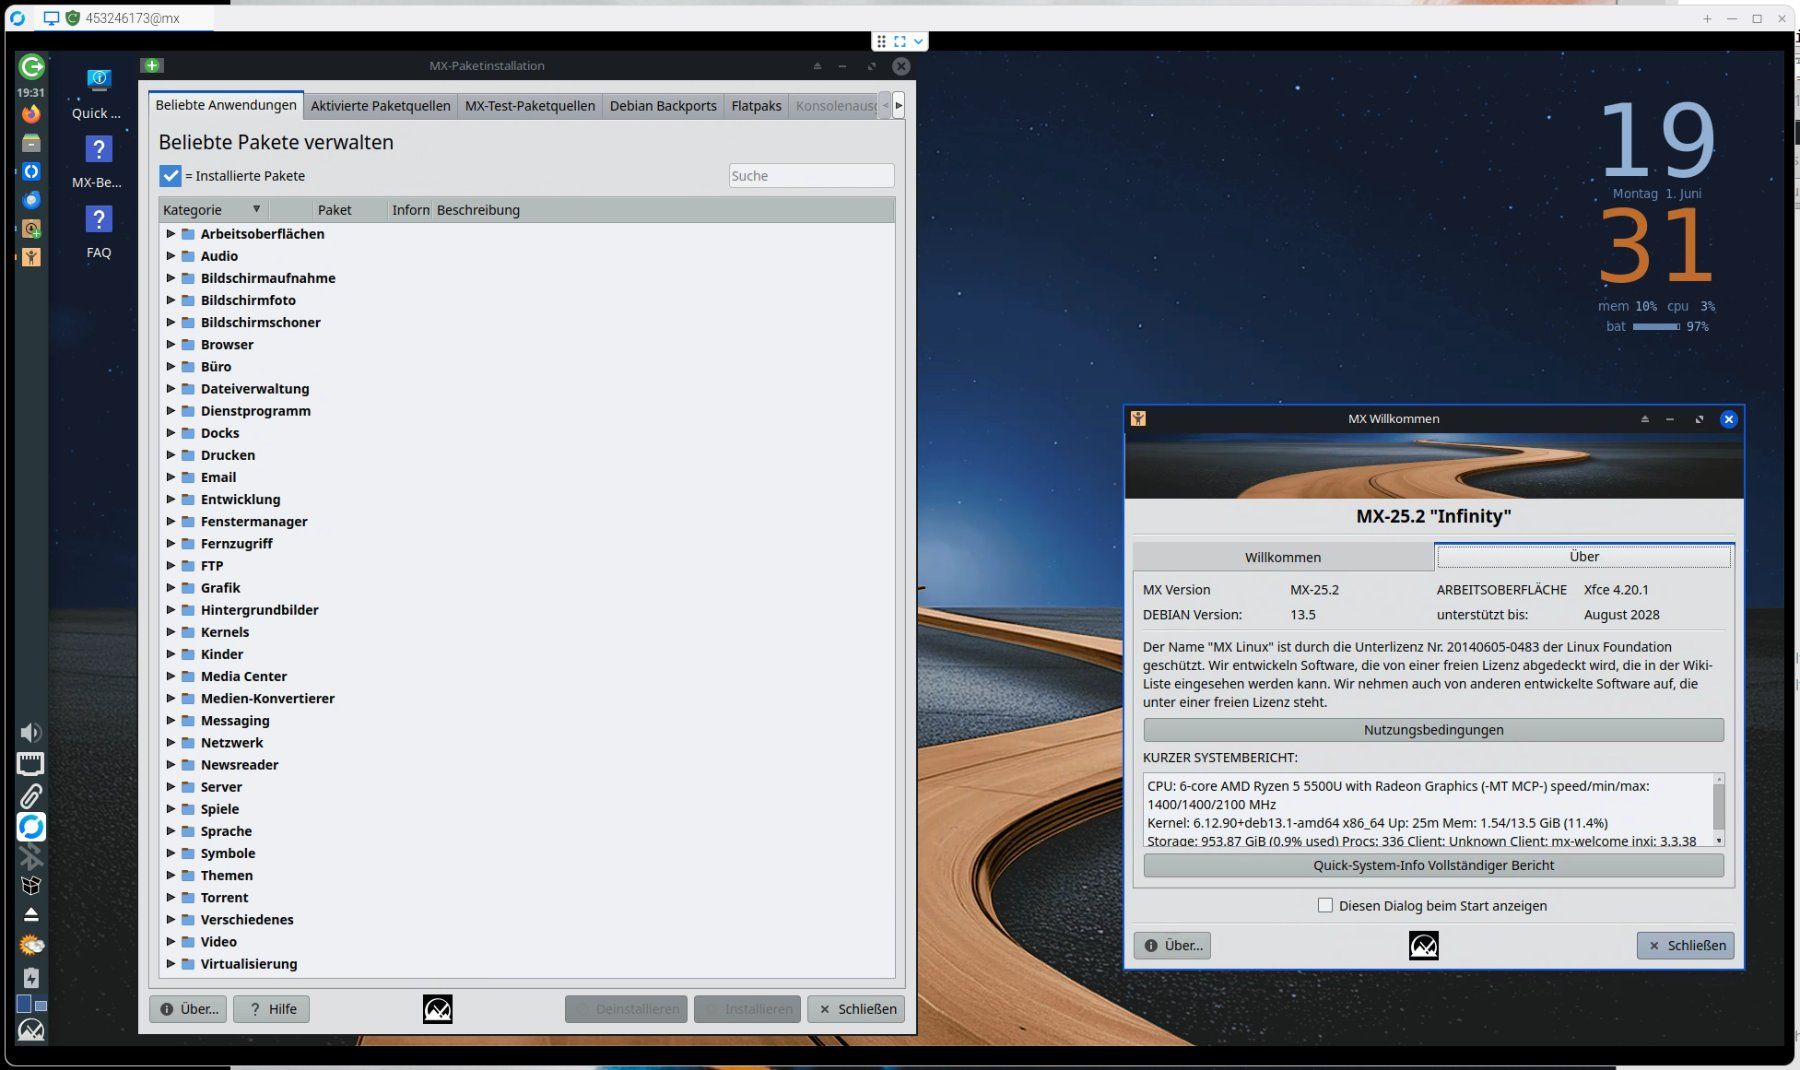Expand the Arbeitsoberflächen category
This screenshot has width=1800, height=1070.
pyautogui.click(x=171, y=234)
